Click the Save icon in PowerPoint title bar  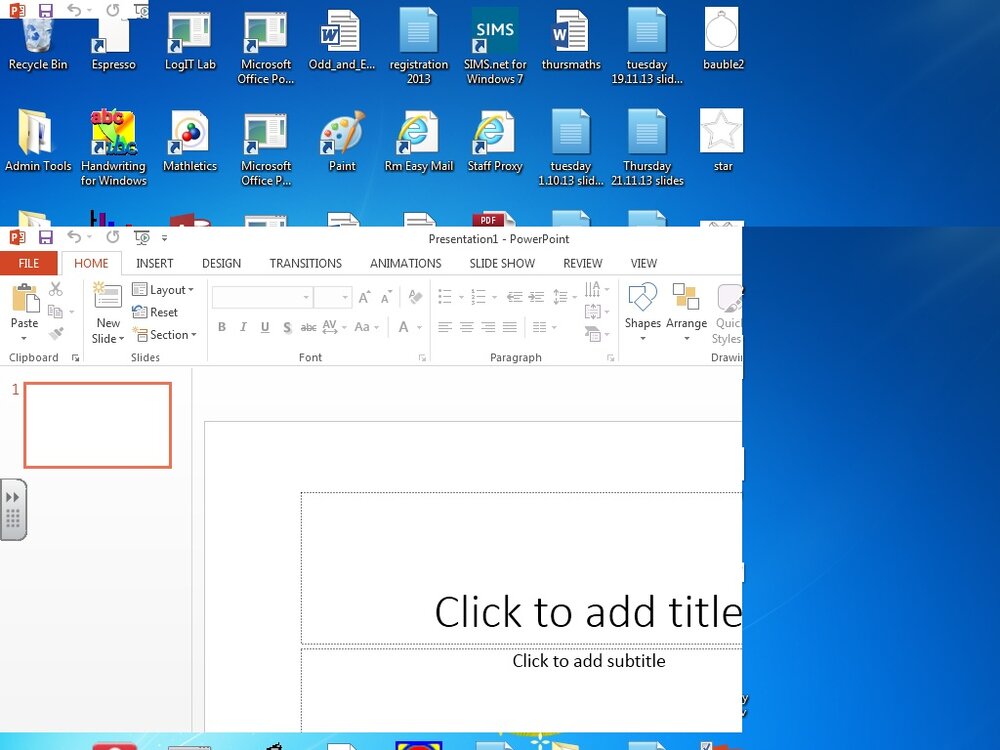(45, 238)
